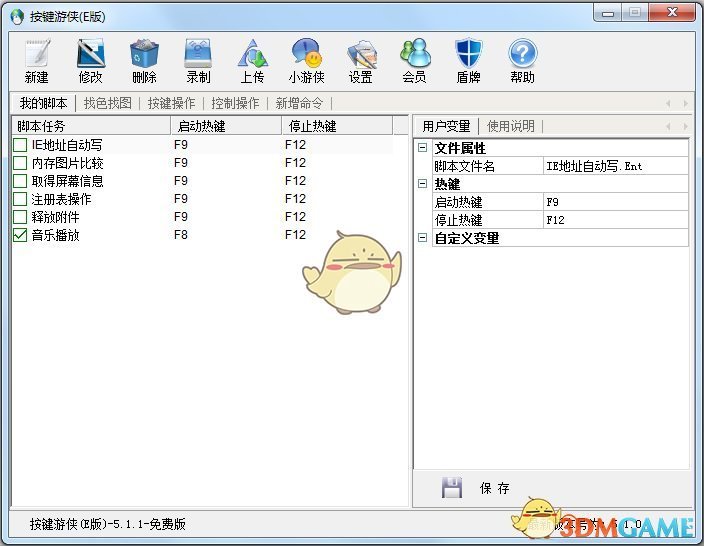Open the 设置 (Settings) toolbar icon
The image size is (704, 546).
pyautogui.click(x=361, y=62)
